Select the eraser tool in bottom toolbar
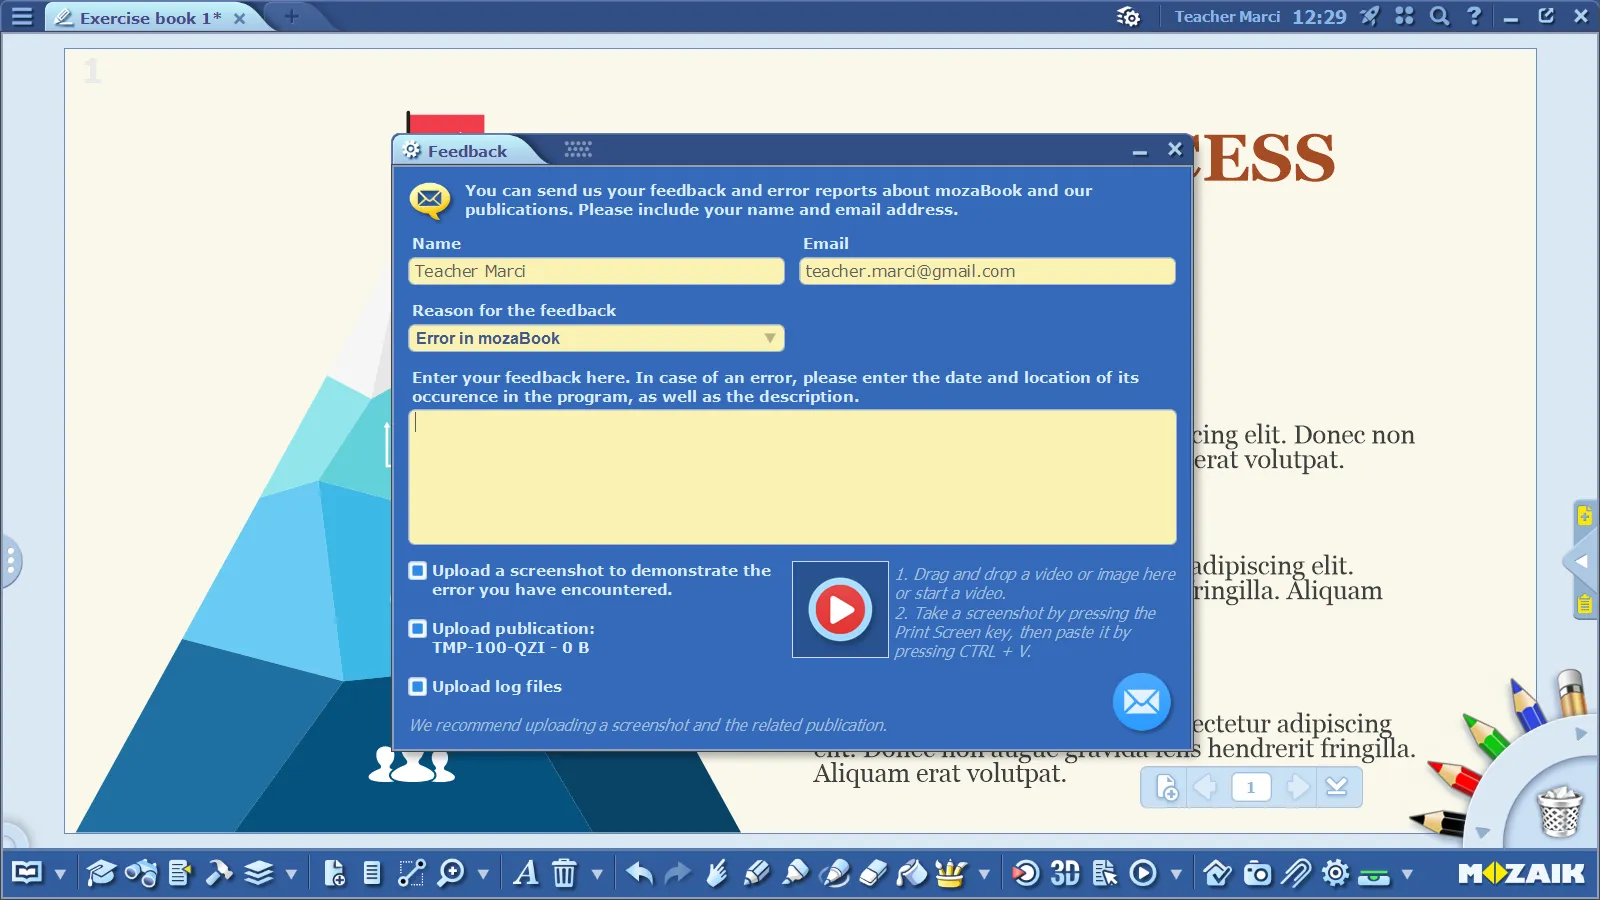This screenshot has width=1600, height=900. coord(873,873)
